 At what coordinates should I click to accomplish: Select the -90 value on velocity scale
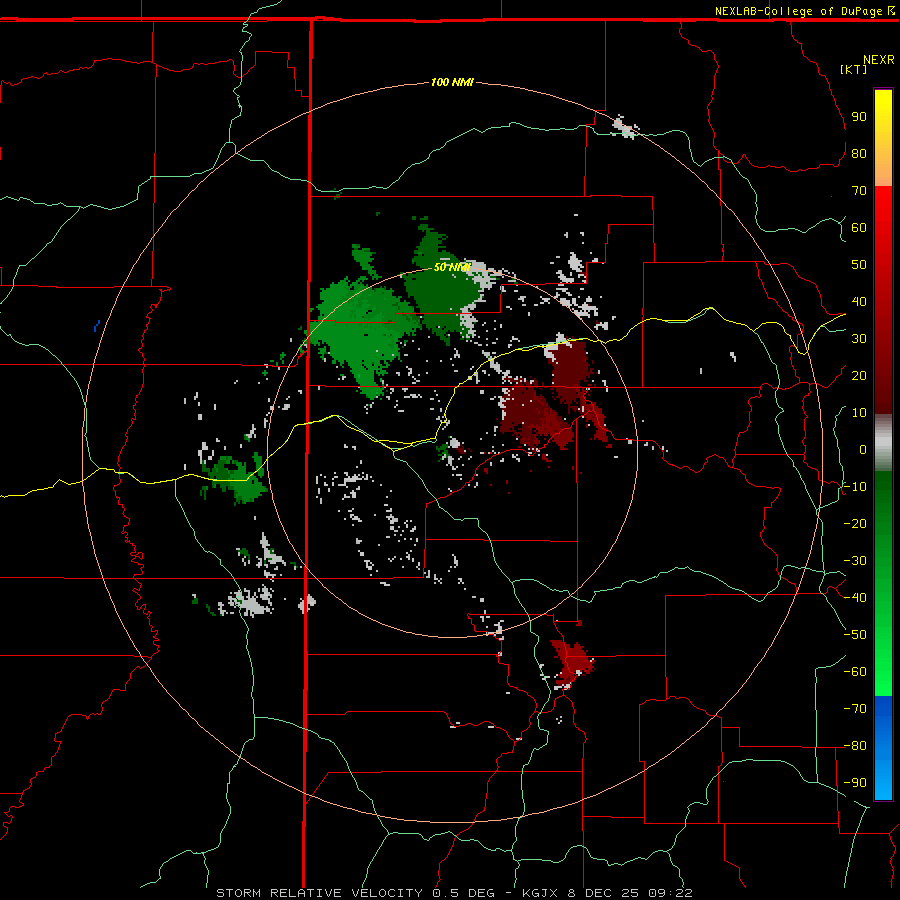855,783
